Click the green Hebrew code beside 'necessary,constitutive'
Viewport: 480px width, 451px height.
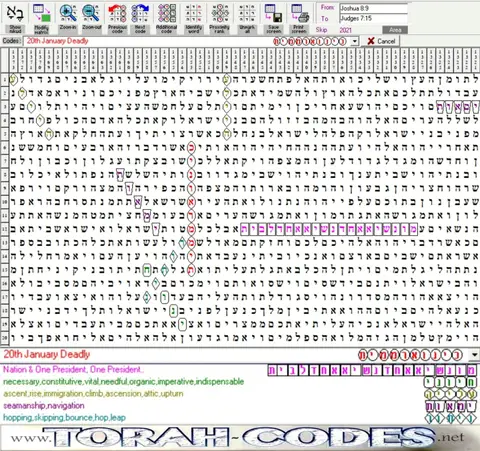(x=450, y=382)
